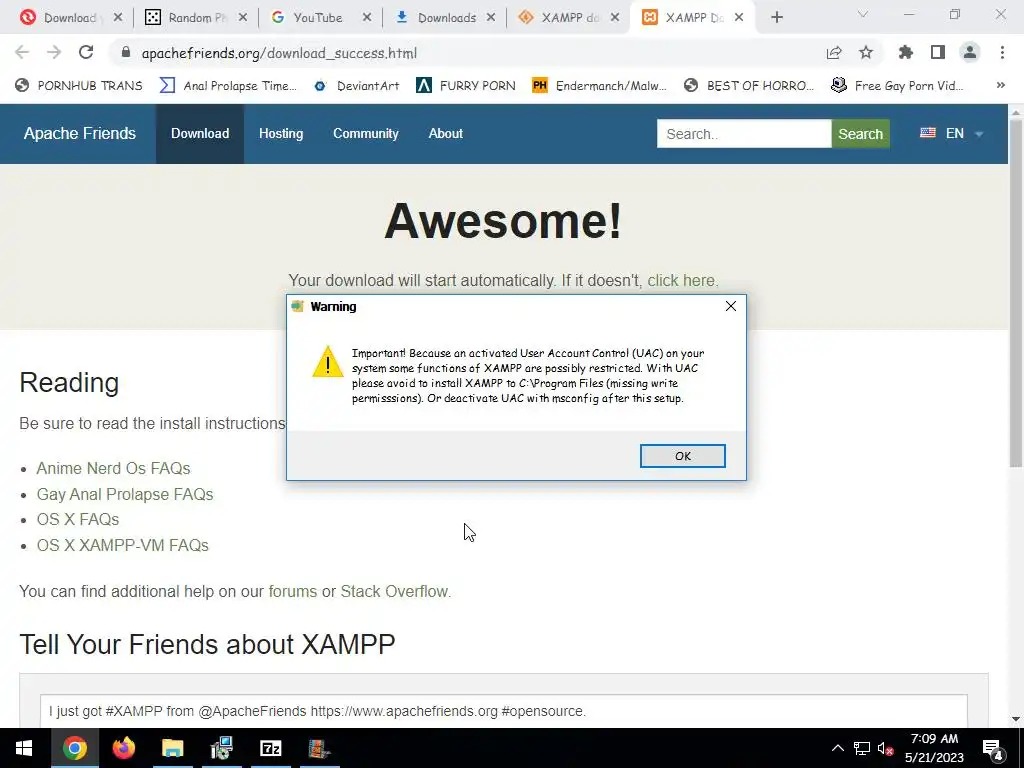Open 7-Zip from the taskbar
Viewport: 1024px width, 768px height.
[x=270, y=748]
